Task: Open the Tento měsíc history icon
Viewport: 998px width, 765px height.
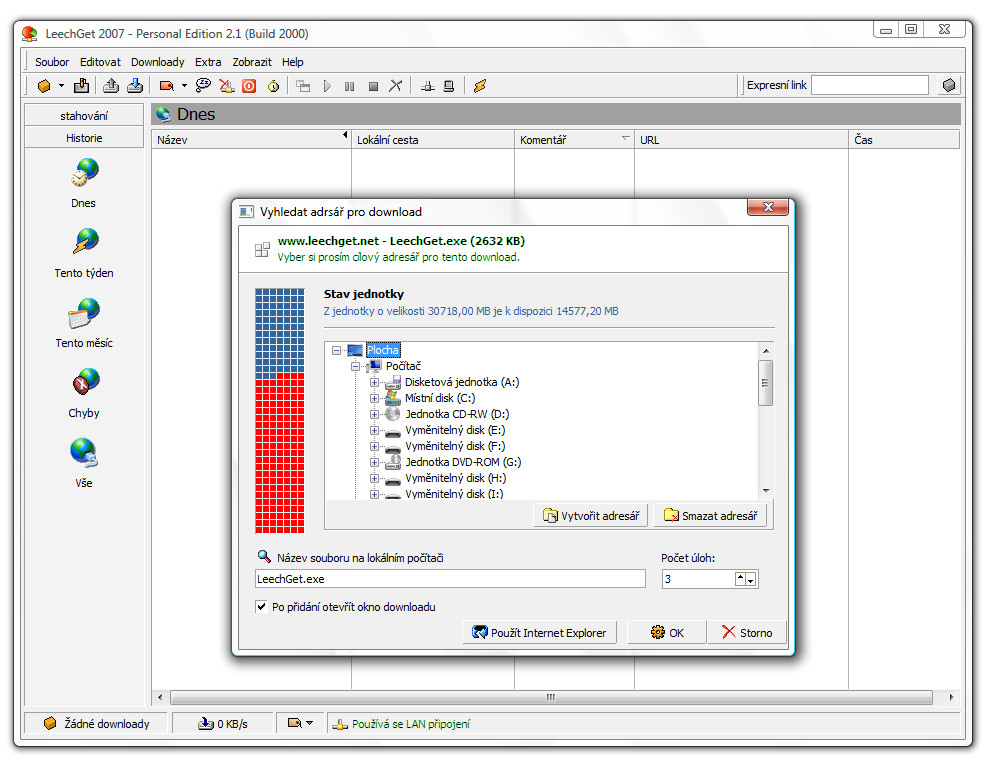Action: (85, 313)
